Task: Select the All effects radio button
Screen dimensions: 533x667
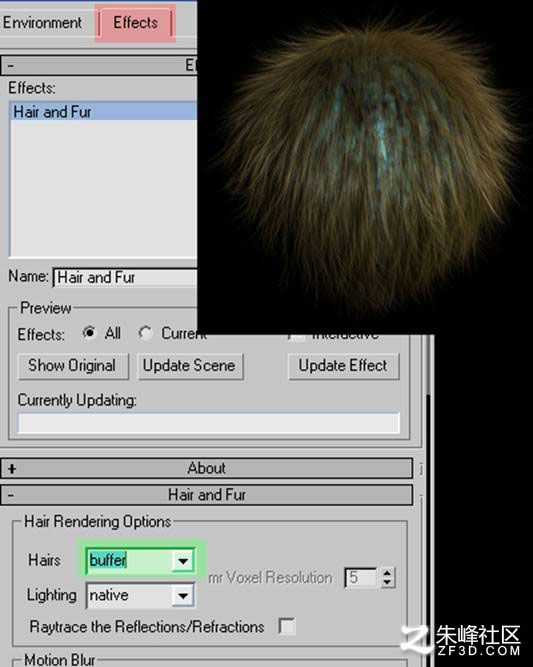Action: click(x=89, y=333)
